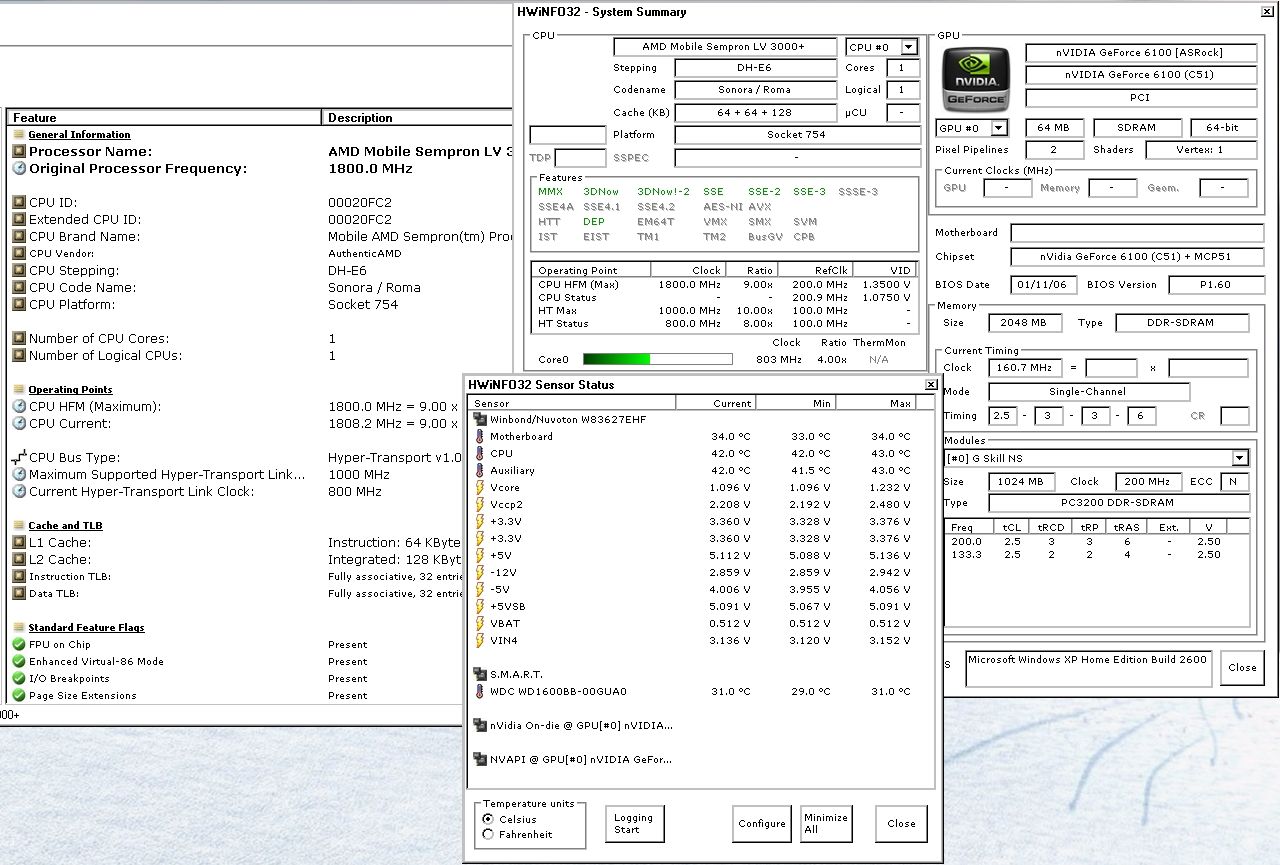Image resolution: width=1280 pixels, height=865 pixels.
Task: Click the General Information folder icon
Action: [x=19, y=134]
